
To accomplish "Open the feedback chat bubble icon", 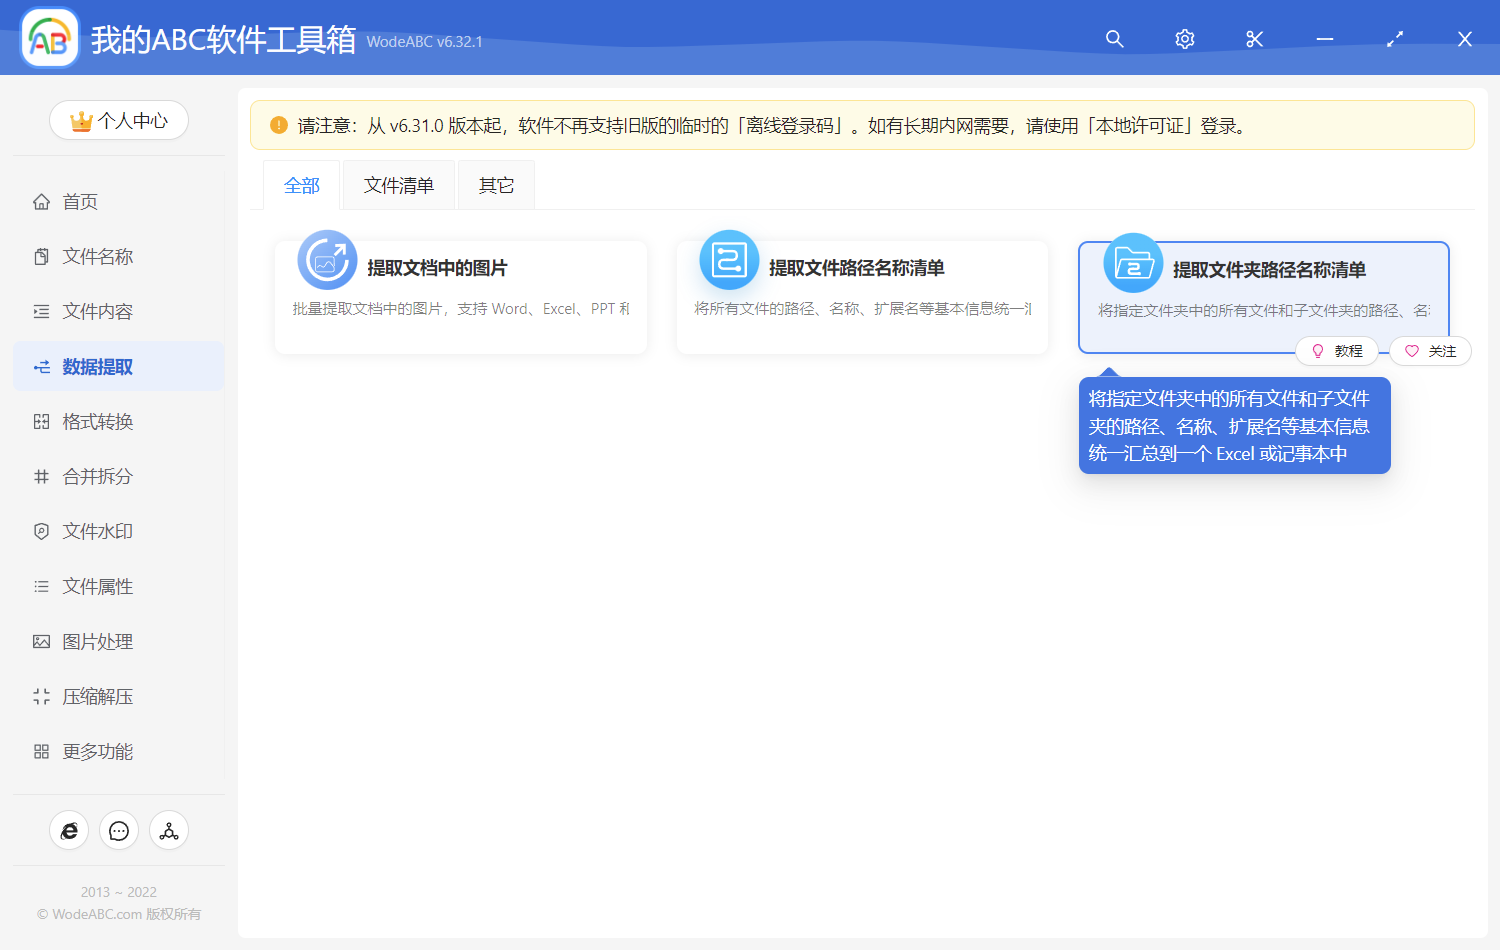I will 119,830.
